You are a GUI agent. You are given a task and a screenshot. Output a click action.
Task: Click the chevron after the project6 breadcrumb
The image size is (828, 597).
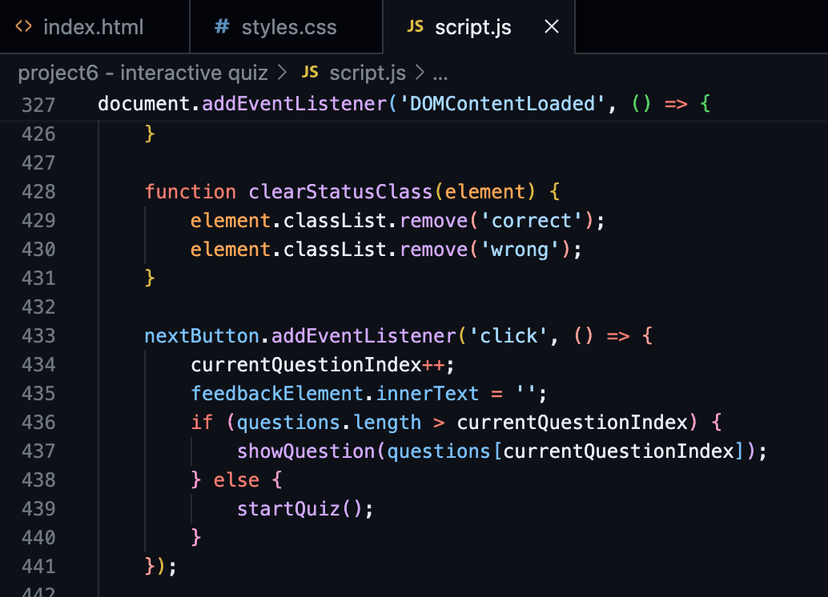click(x=282, y=72)
